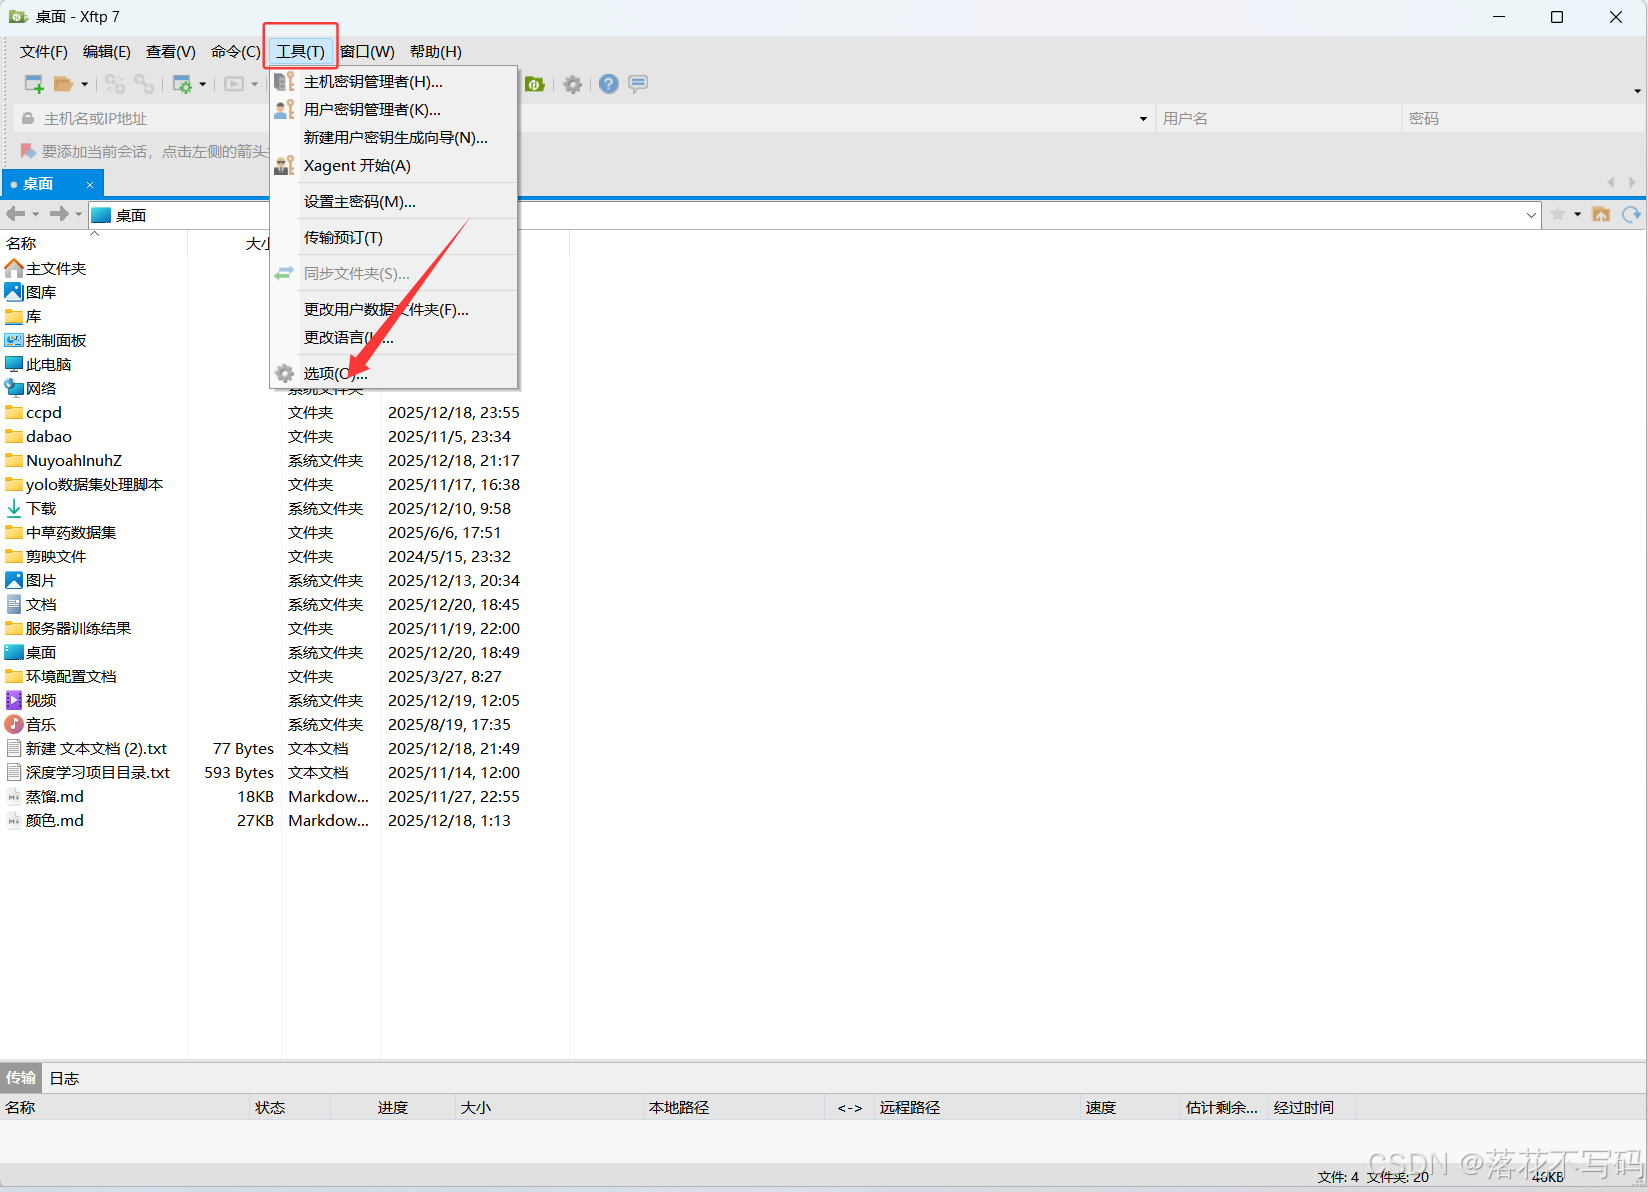Open the back history dropdown arrow
The height and width of the screenshot is (1192, 1648).
point(35,214)
